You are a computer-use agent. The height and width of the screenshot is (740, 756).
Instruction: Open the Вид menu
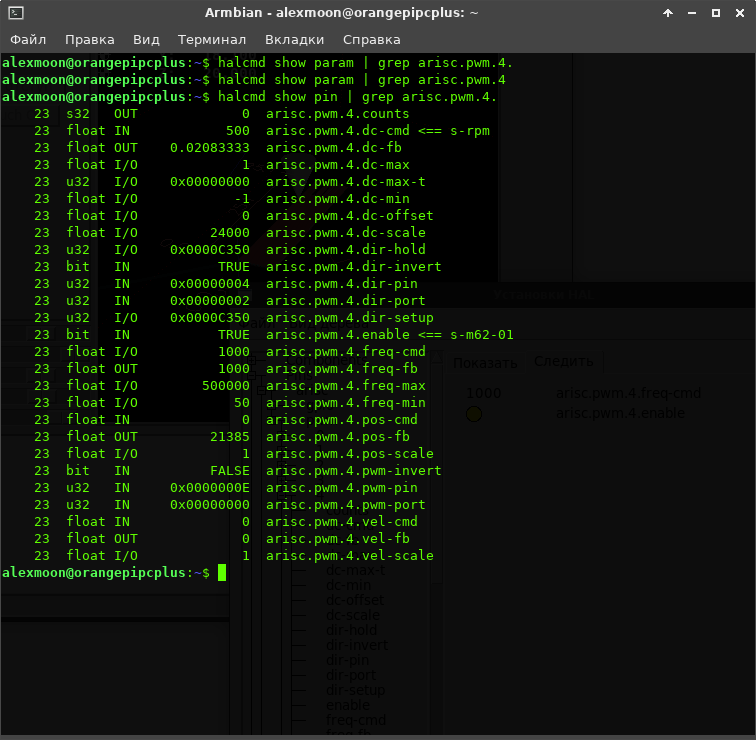(x=146, y=40)
